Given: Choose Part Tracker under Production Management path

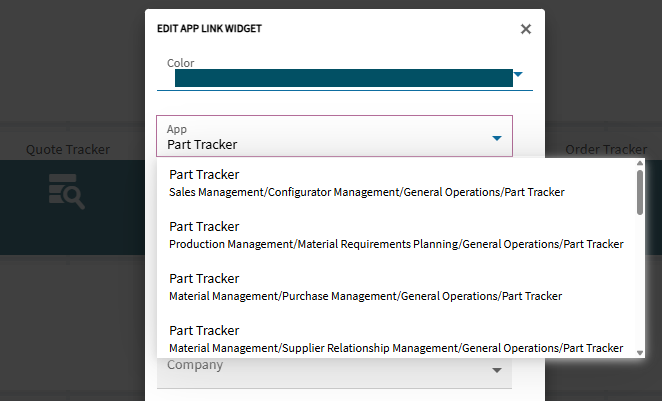Looking at the screenshot, I should point(396,235).
